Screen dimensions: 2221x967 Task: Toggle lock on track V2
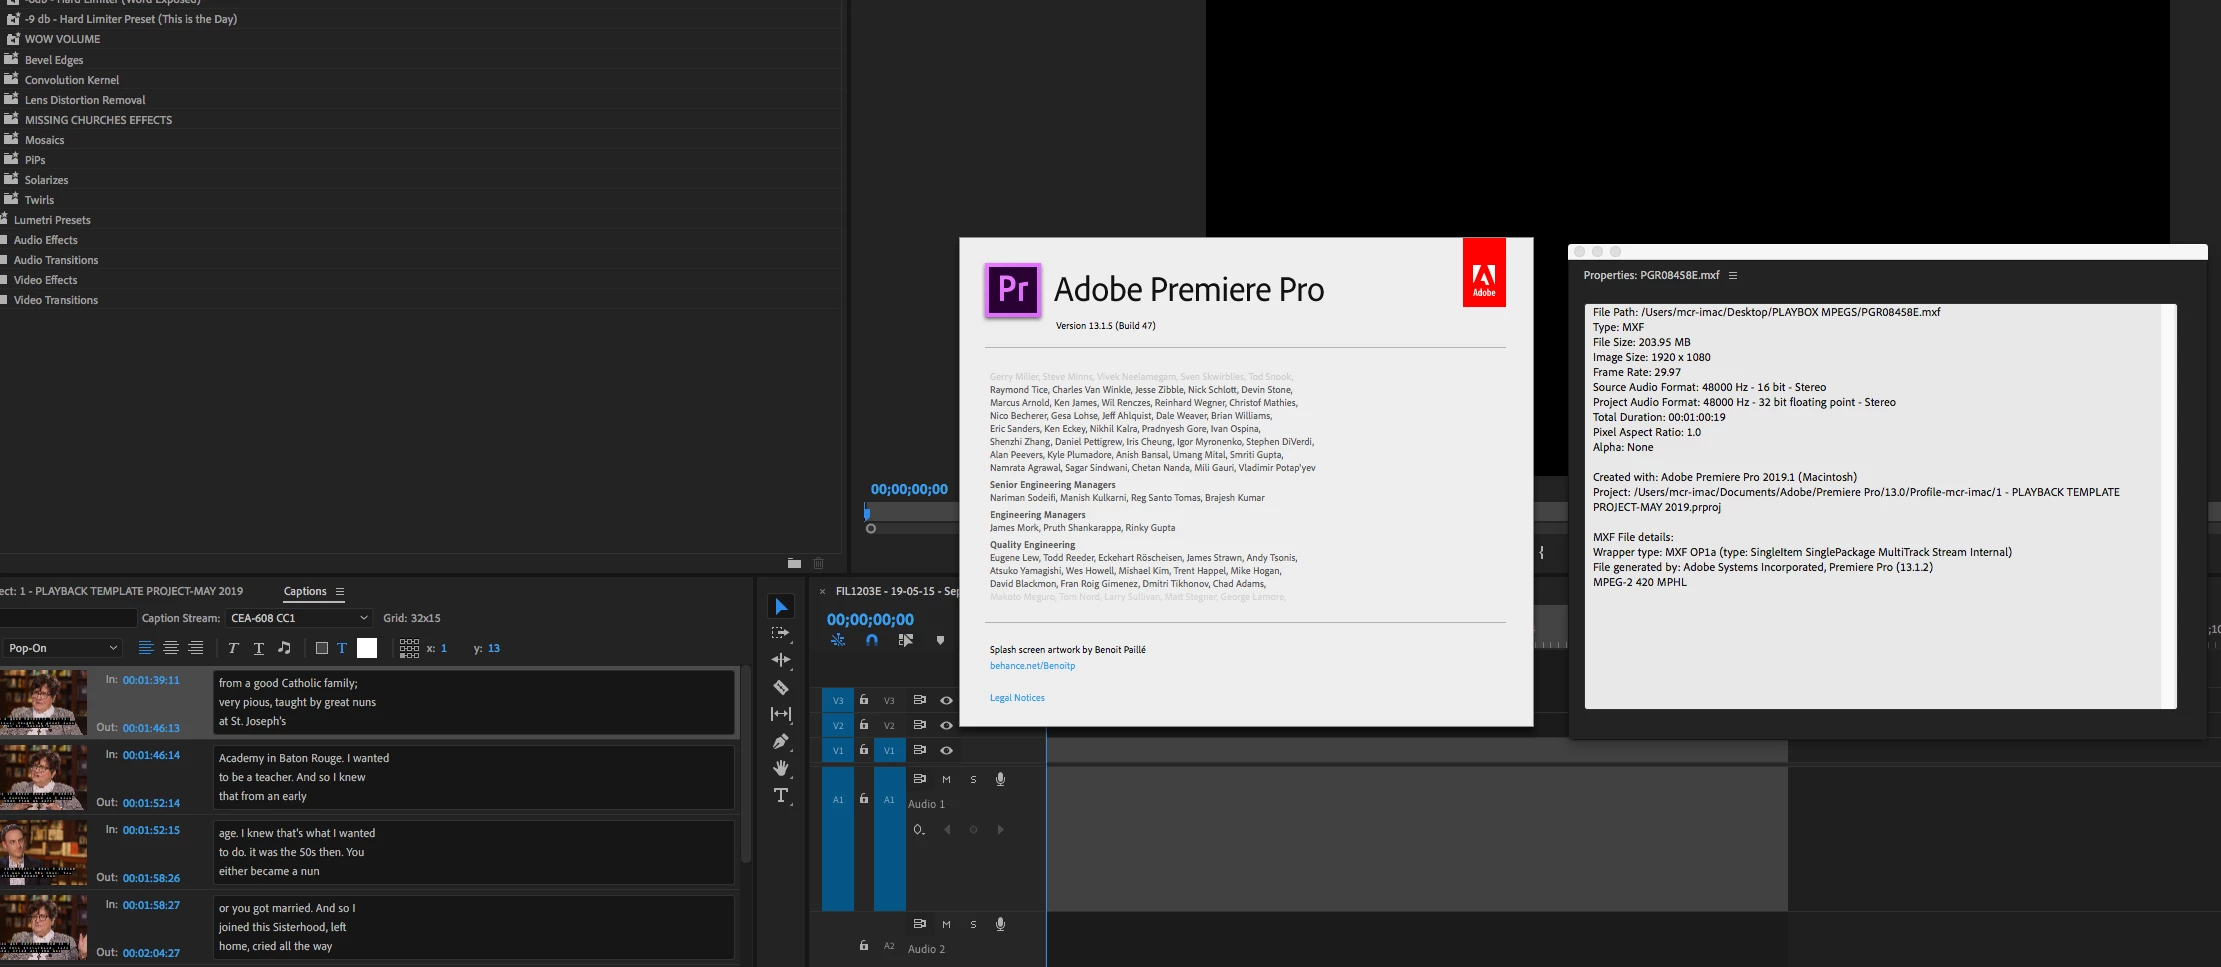click(x=864, y=725)
